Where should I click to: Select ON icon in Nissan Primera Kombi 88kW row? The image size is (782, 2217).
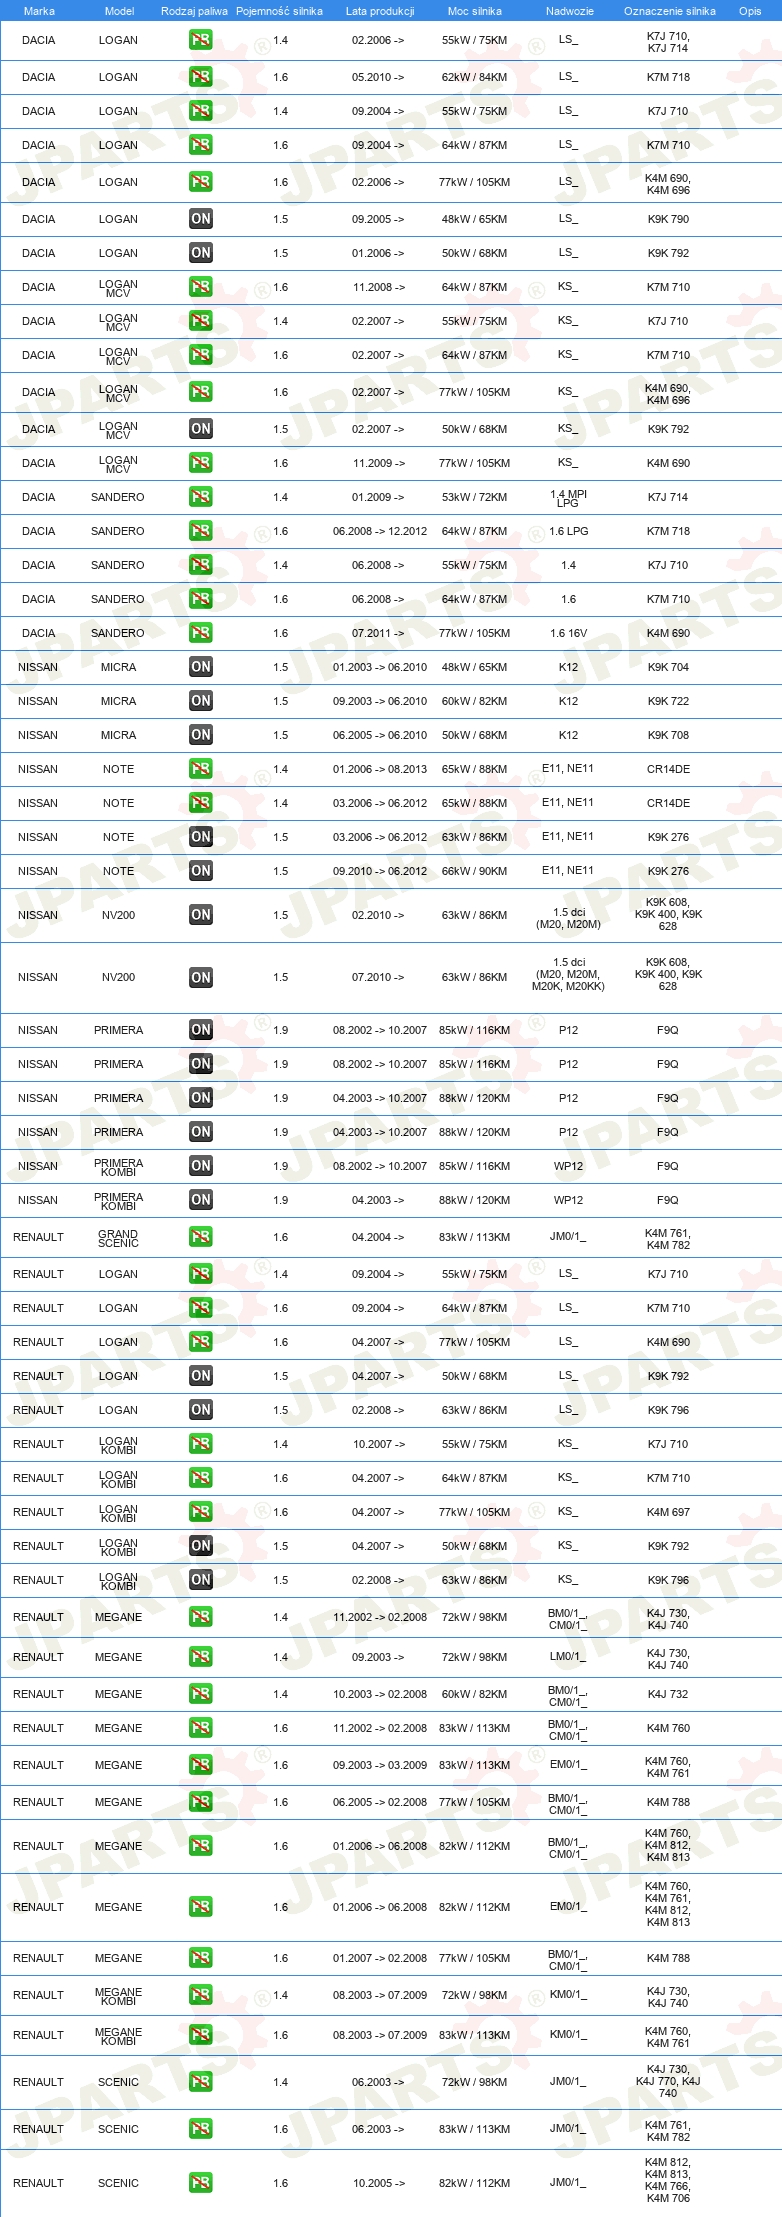(x=201, y=1200)
